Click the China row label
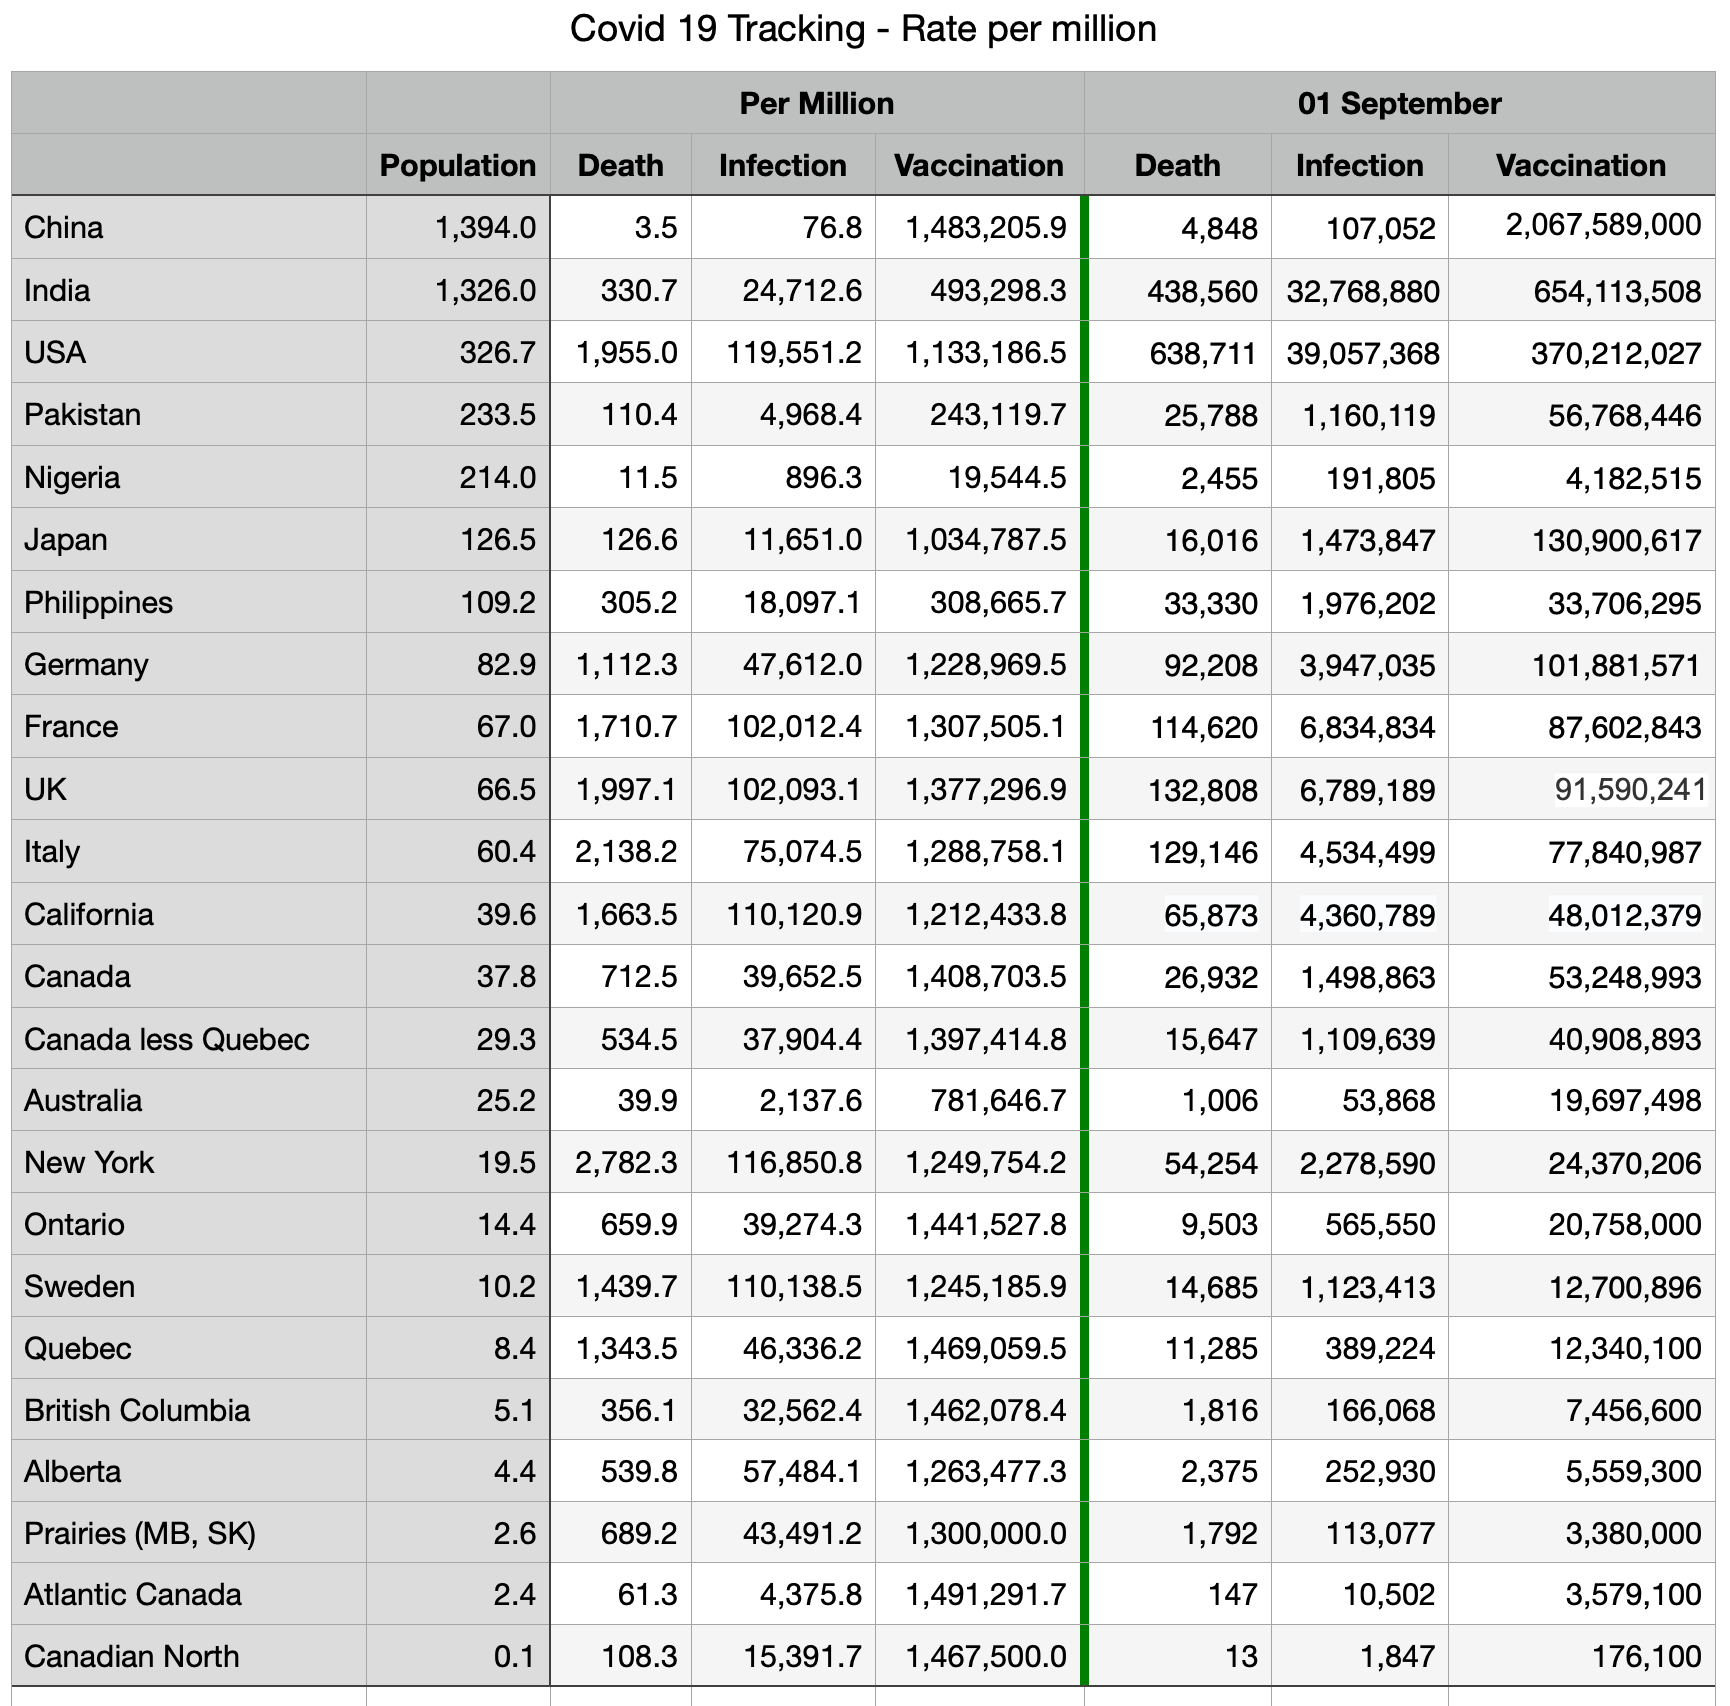Screen dimensions: 1730x1706 [64, 228]
